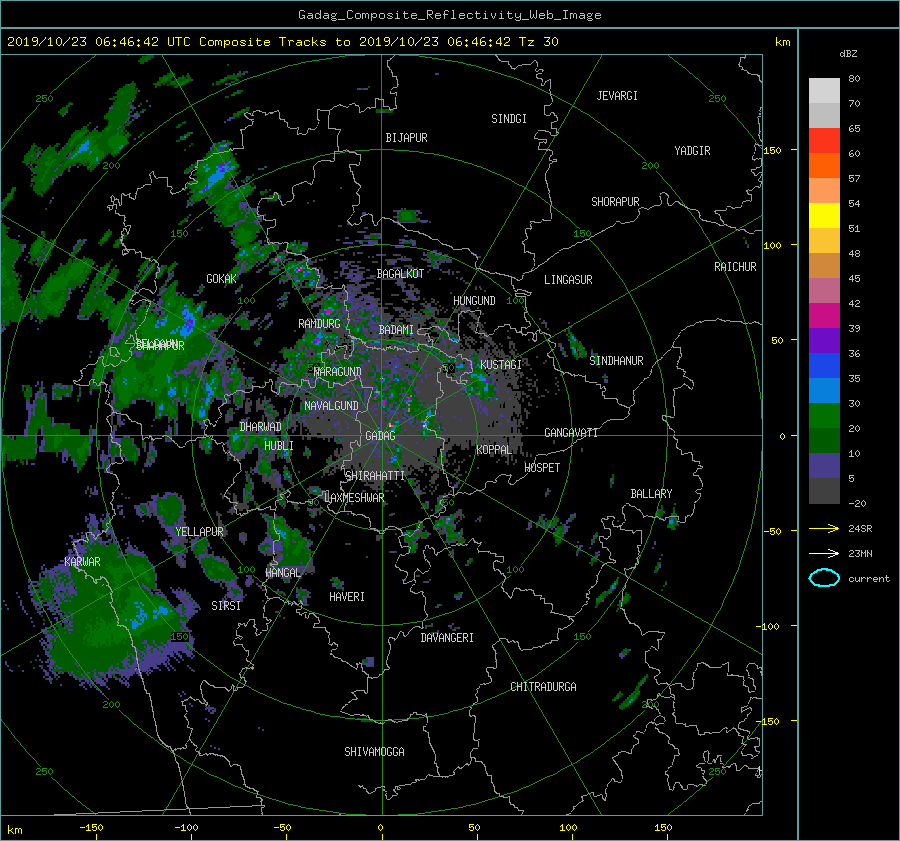Click the Tz 30 threshold text

pyautogui.click(x=539, y=42)
